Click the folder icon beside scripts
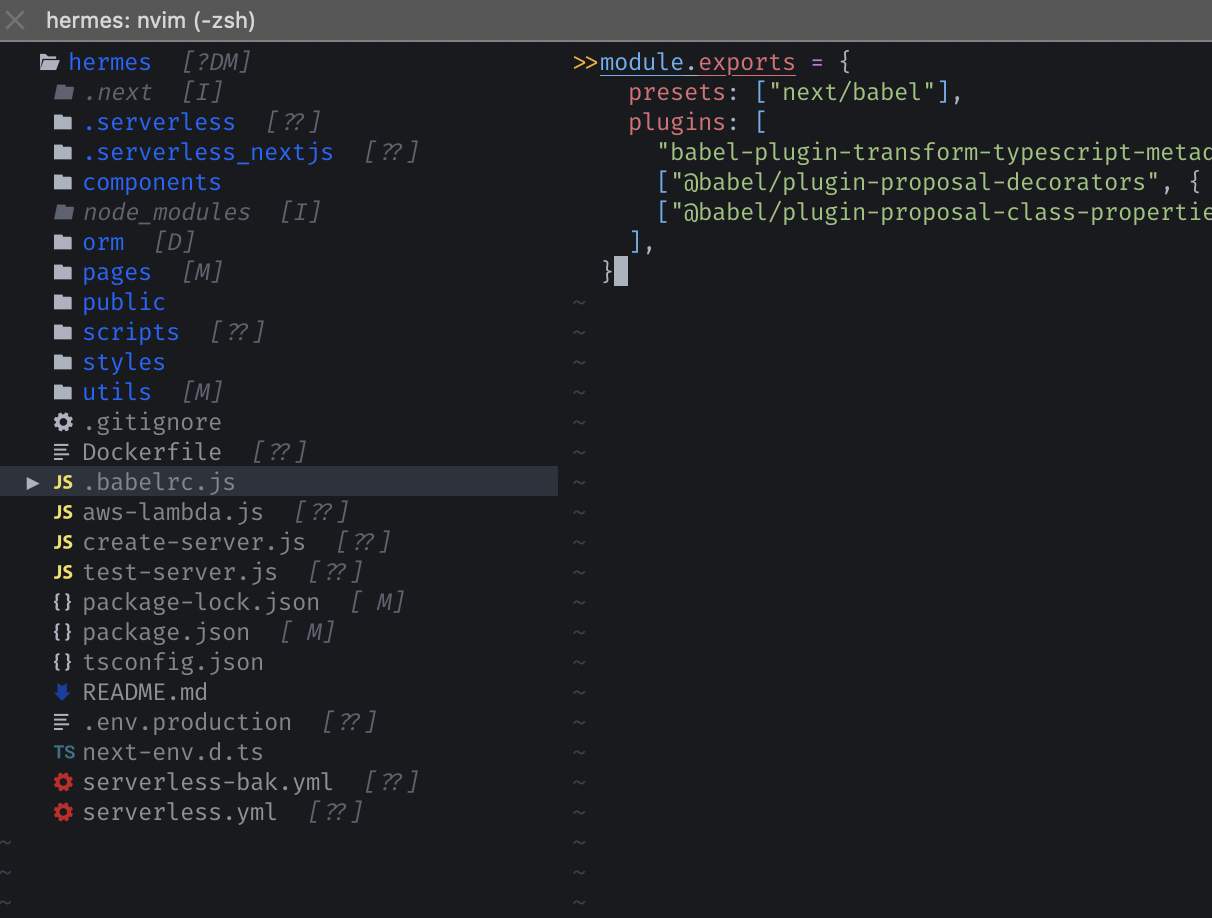 coord(63,332)
